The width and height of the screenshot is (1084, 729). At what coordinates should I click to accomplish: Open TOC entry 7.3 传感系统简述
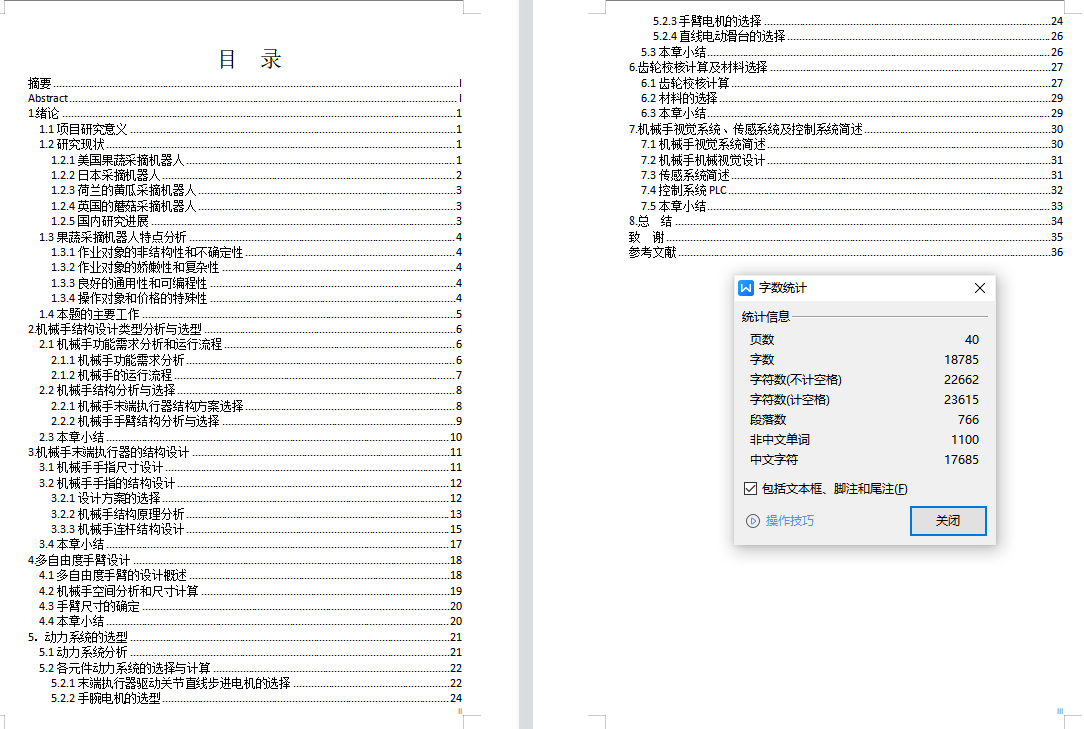point(852,175)
